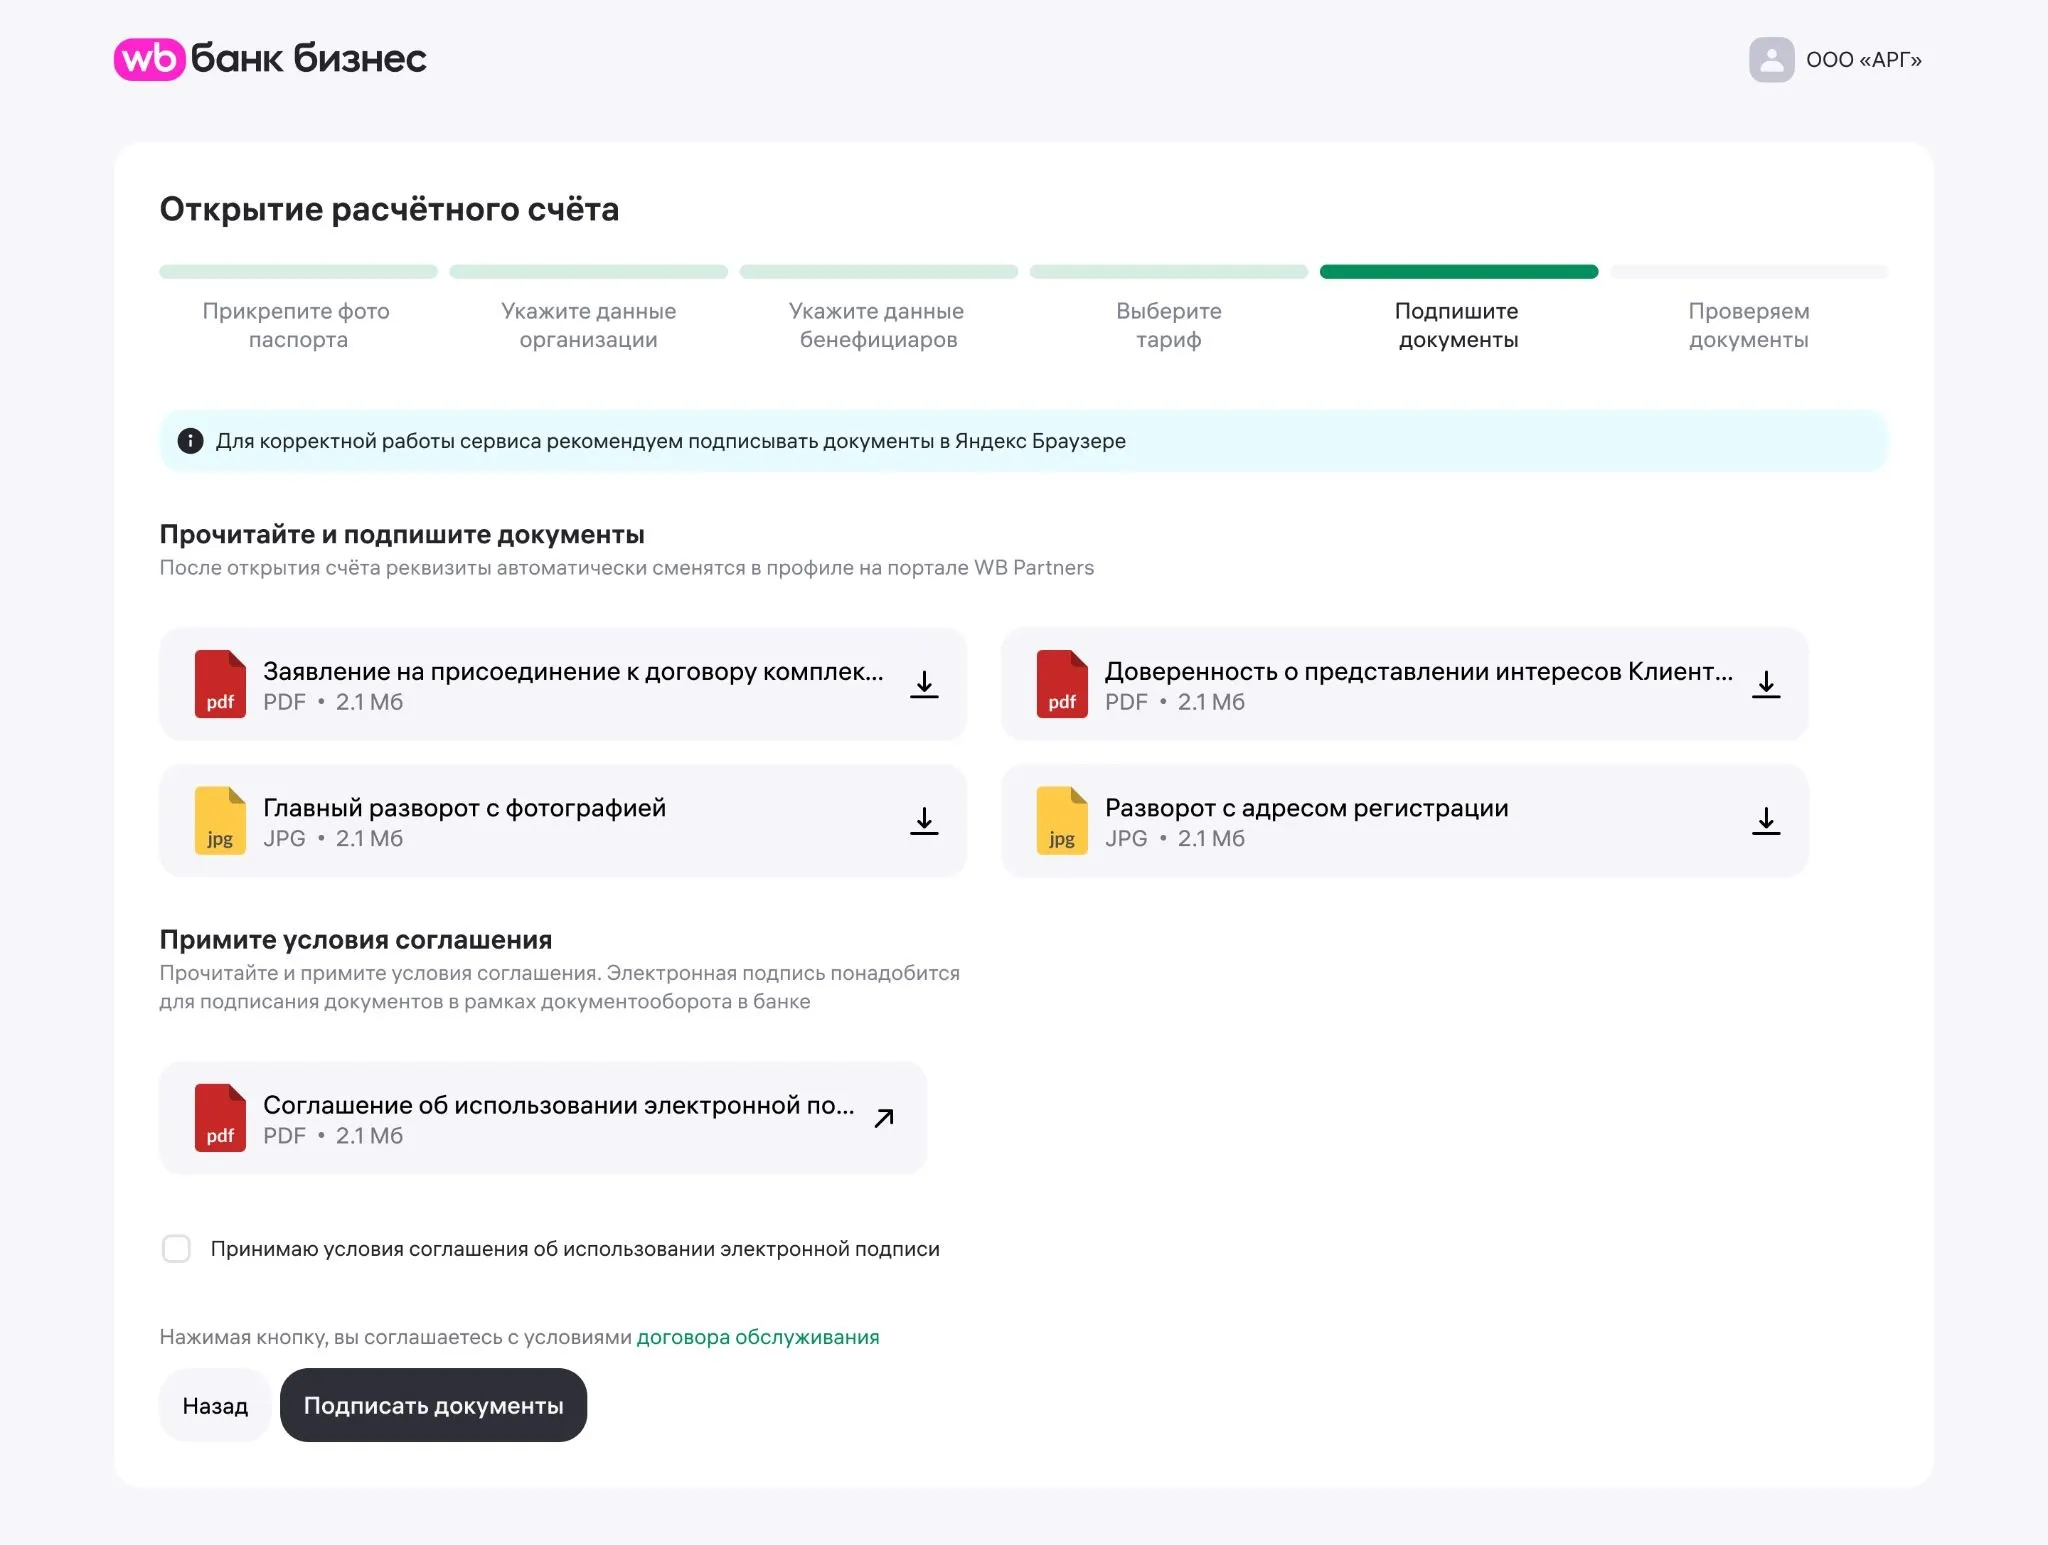The image size is (2048, 1545).
Task: Download Разворот с адресом регистрации JPG
Action: 1766,821
